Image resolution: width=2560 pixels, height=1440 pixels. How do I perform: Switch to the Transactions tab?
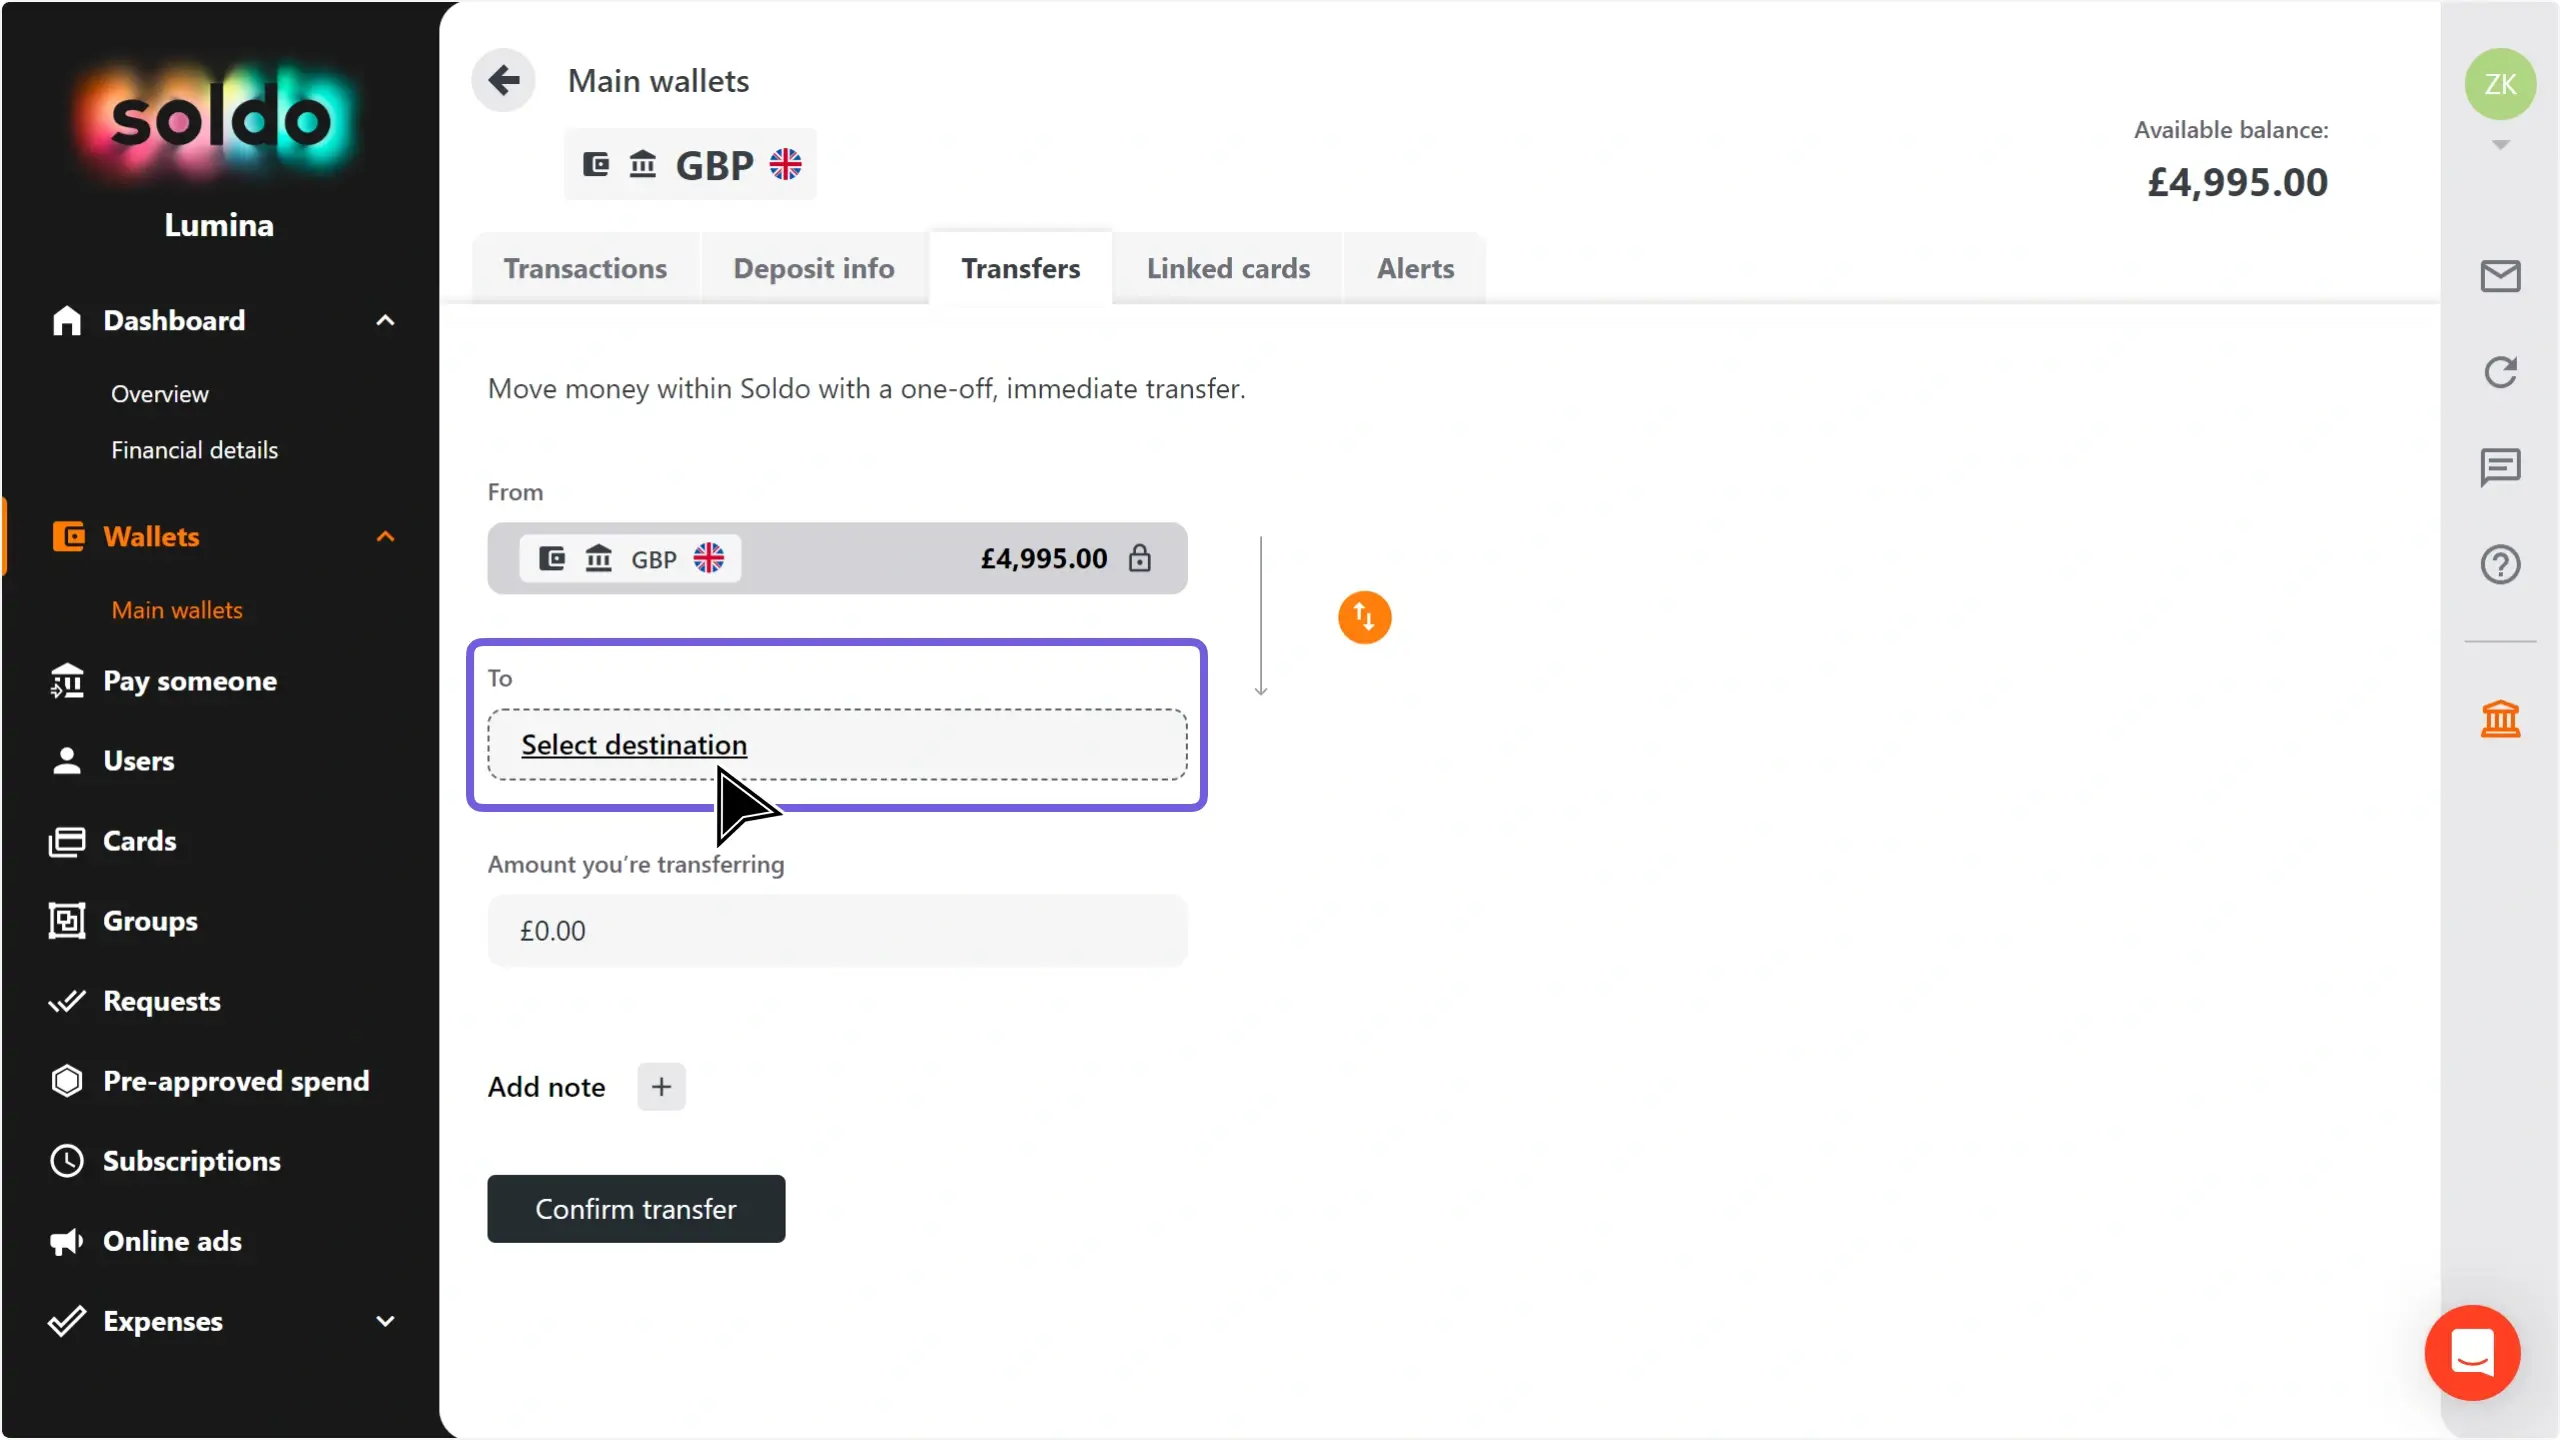pyautogui.click(x=585, y=268)
